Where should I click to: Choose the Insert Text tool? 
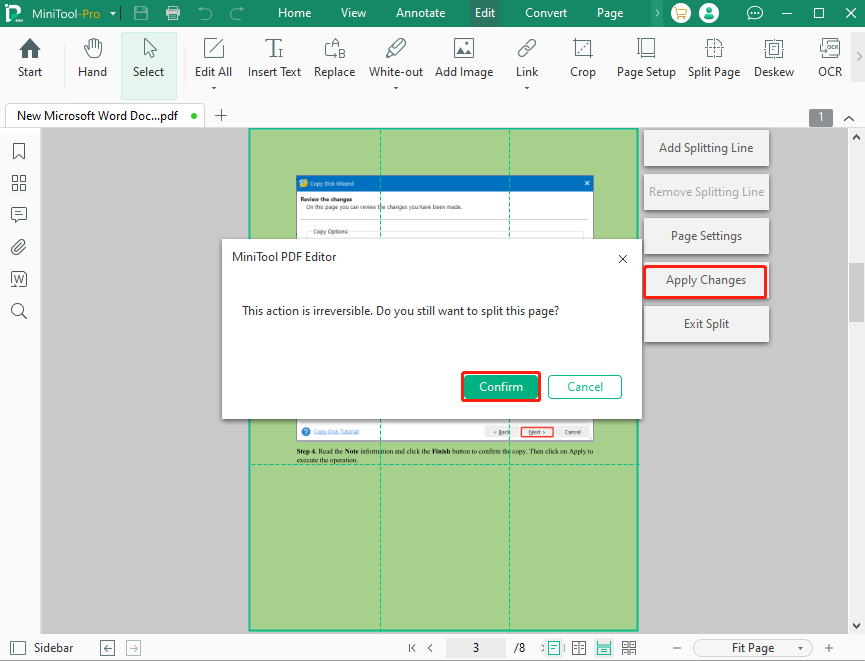pos(274,58)
